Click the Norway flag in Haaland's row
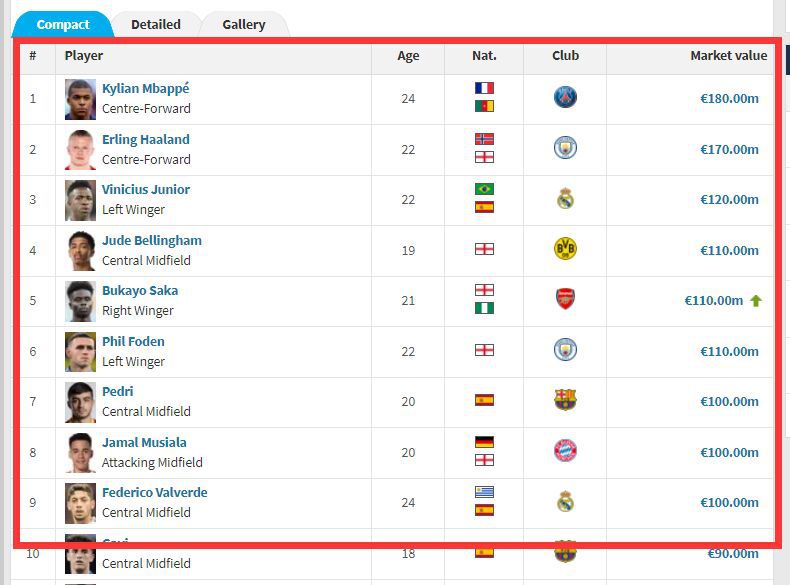 point(484,139)
